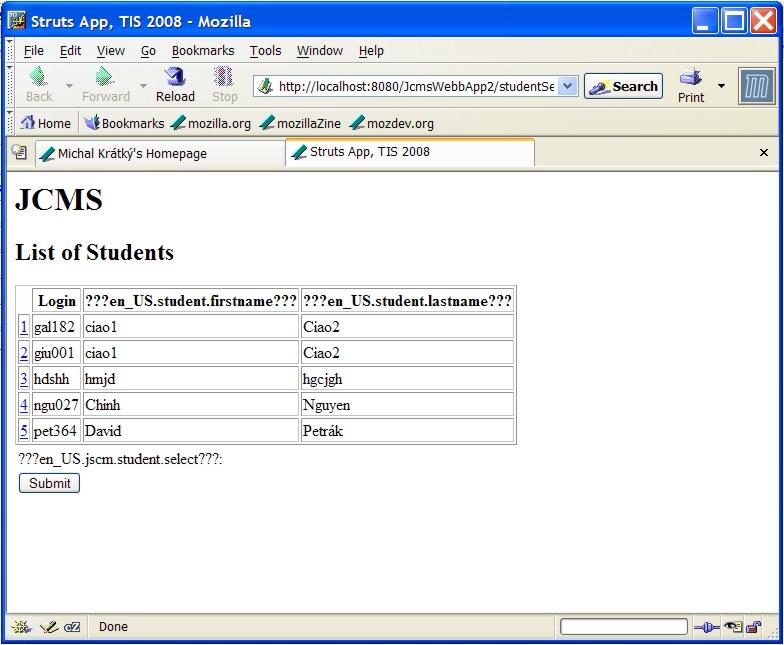
Task: Open the Go menu
Action: point(148,51)
